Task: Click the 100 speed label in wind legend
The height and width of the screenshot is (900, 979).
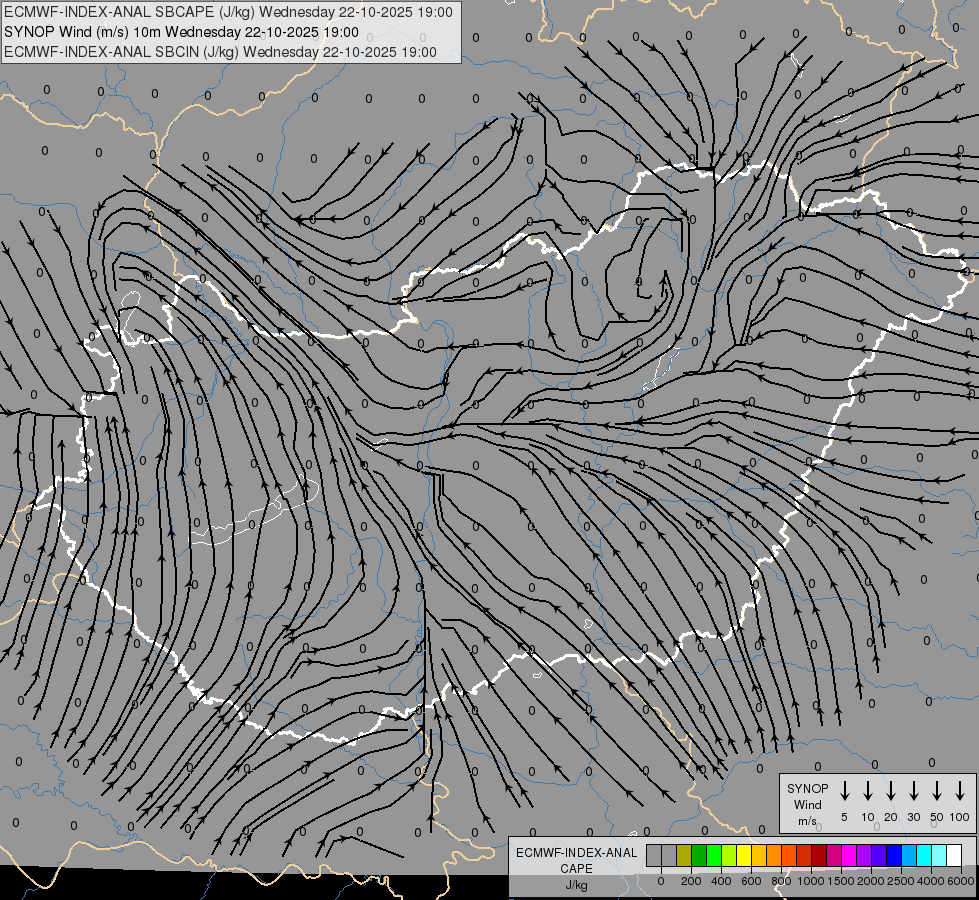Action: tap(960, 817)
